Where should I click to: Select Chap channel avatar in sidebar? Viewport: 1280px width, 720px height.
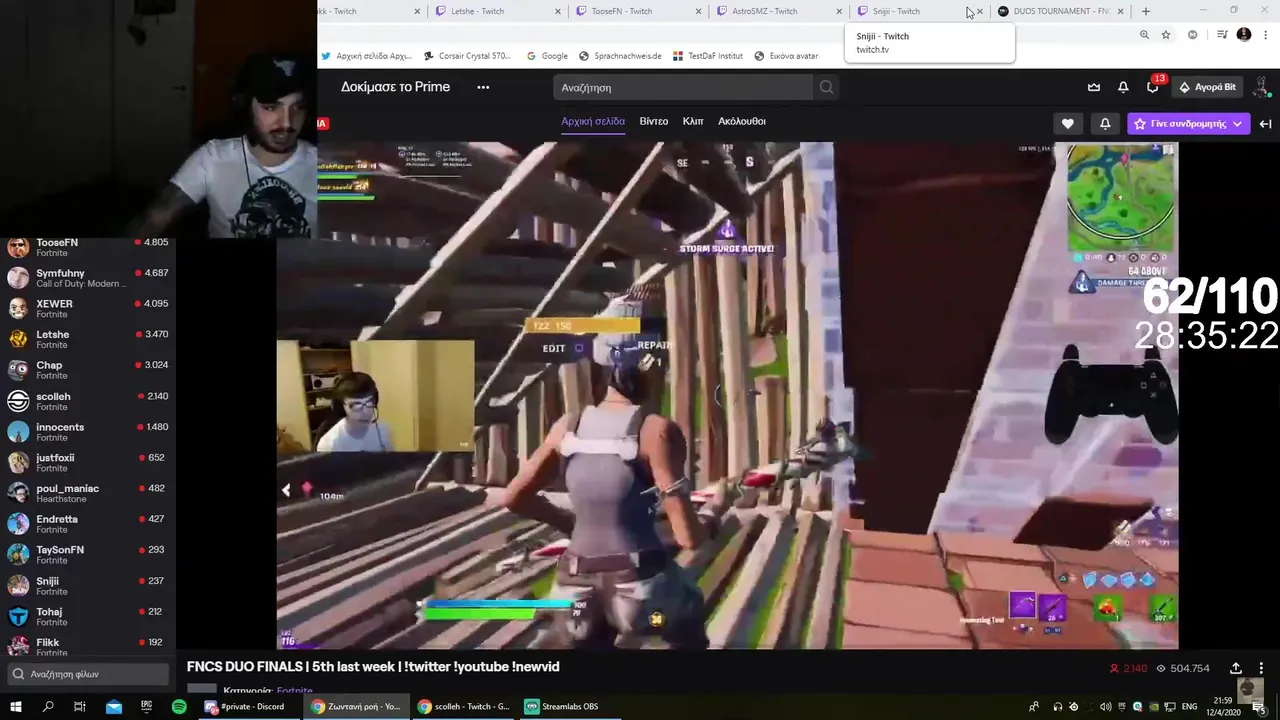18,370
